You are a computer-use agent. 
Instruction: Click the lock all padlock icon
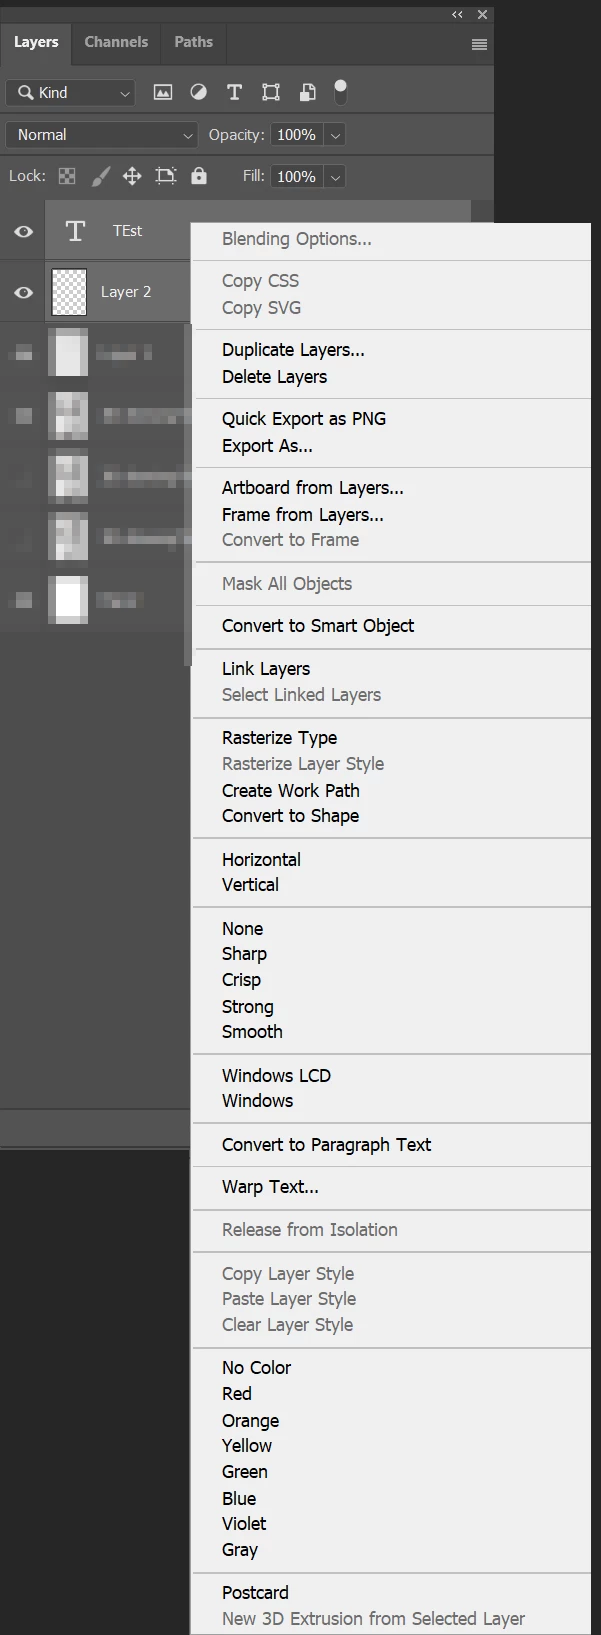coord(199,176)
